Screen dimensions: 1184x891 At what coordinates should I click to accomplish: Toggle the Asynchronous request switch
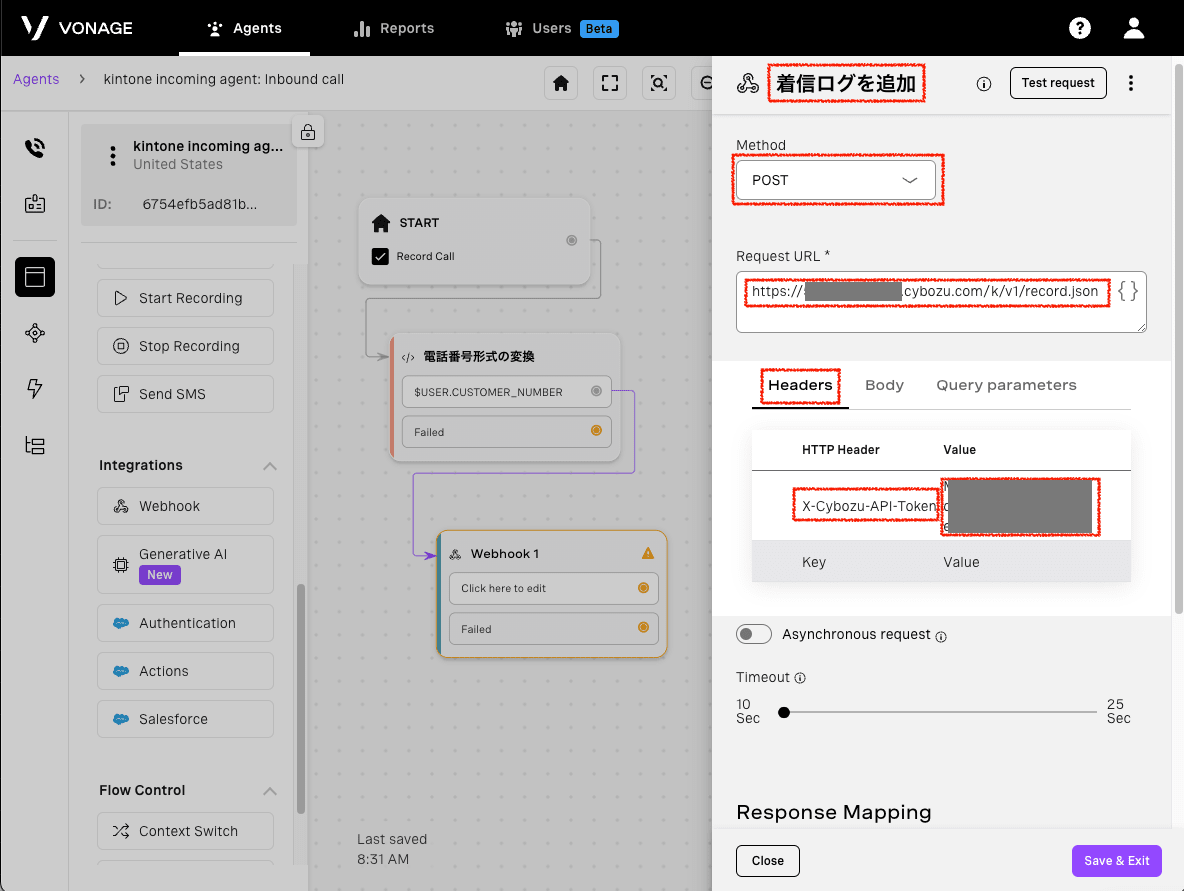[x=754, y=634]
